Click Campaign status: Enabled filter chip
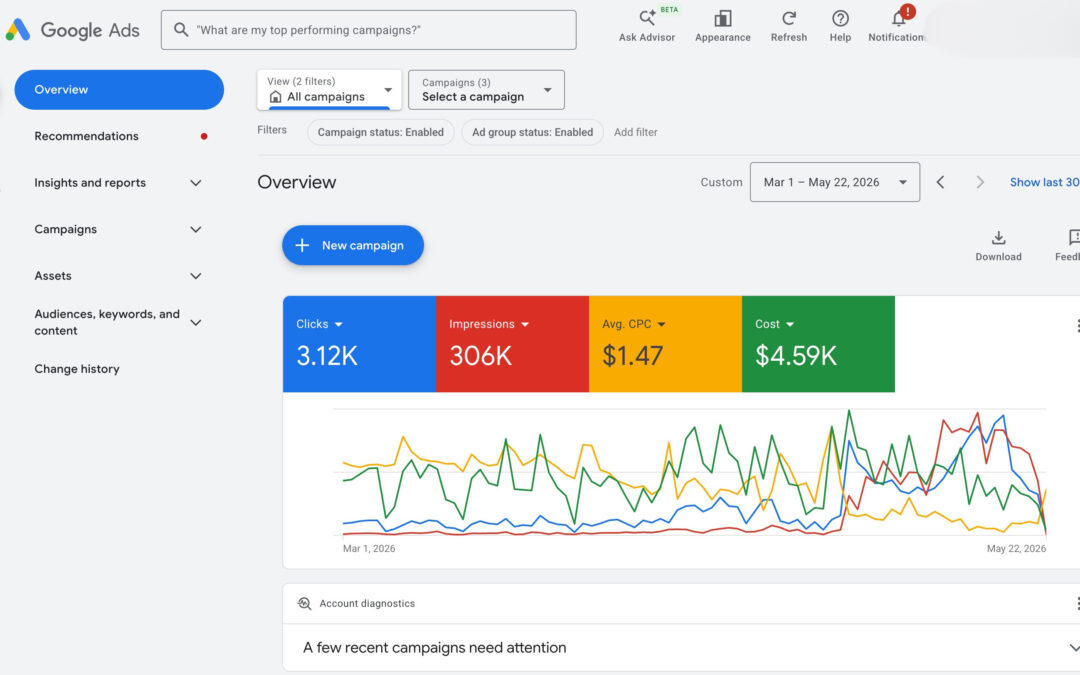The width and height of the screenshot is (1080, 675). point(380,132)
